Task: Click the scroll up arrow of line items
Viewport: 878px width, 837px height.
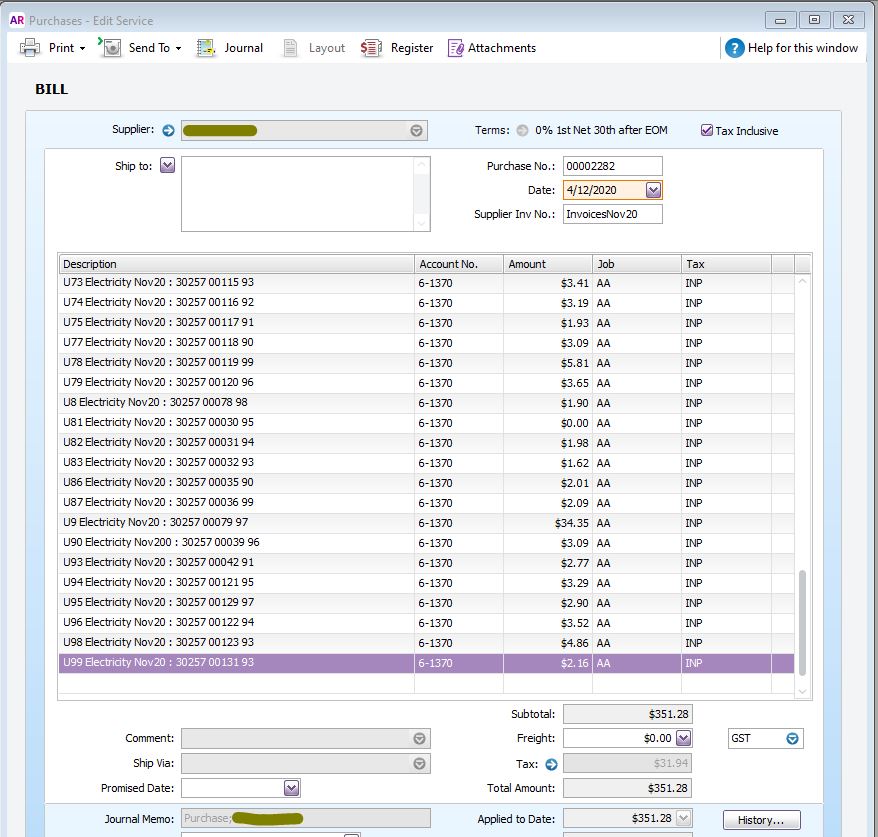Action: [x=802, y=281]
